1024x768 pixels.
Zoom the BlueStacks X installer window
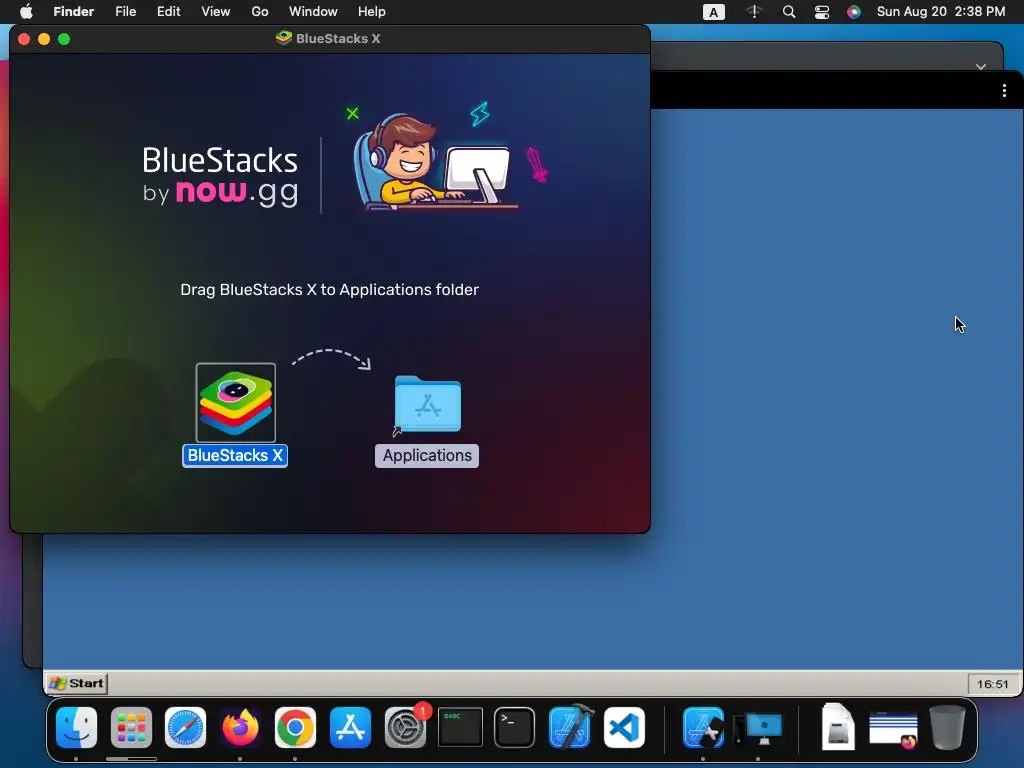(x=64, y=39)
